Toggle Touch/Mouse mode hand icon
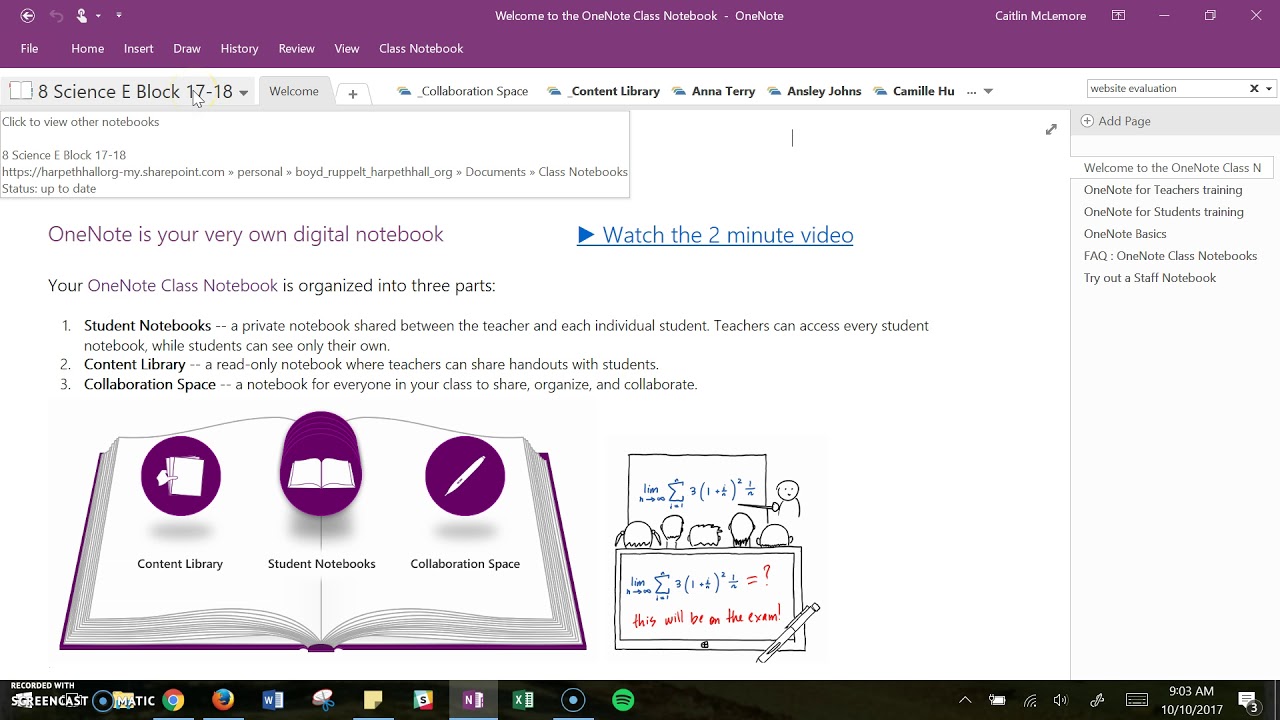The image size is (1280, 720). pyautogui.click(x=82, y=15)
